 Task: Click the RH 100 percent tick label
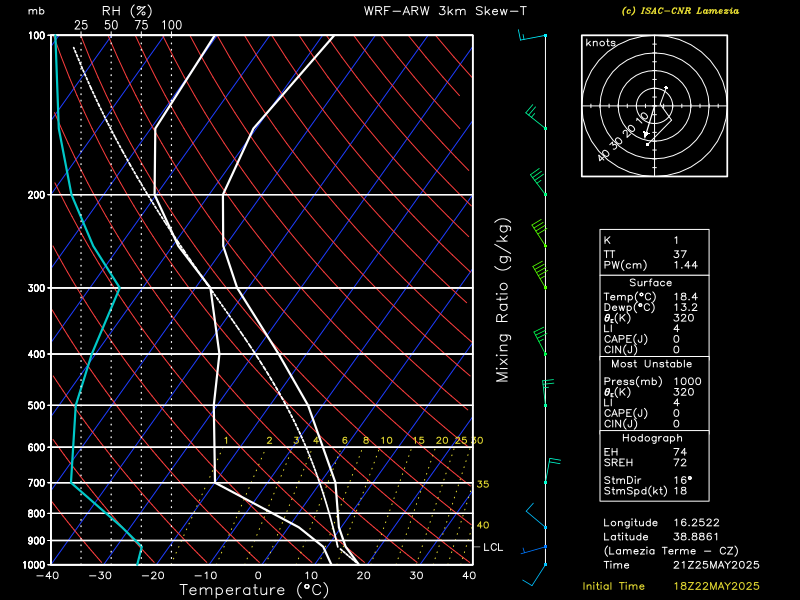(171, 24)
